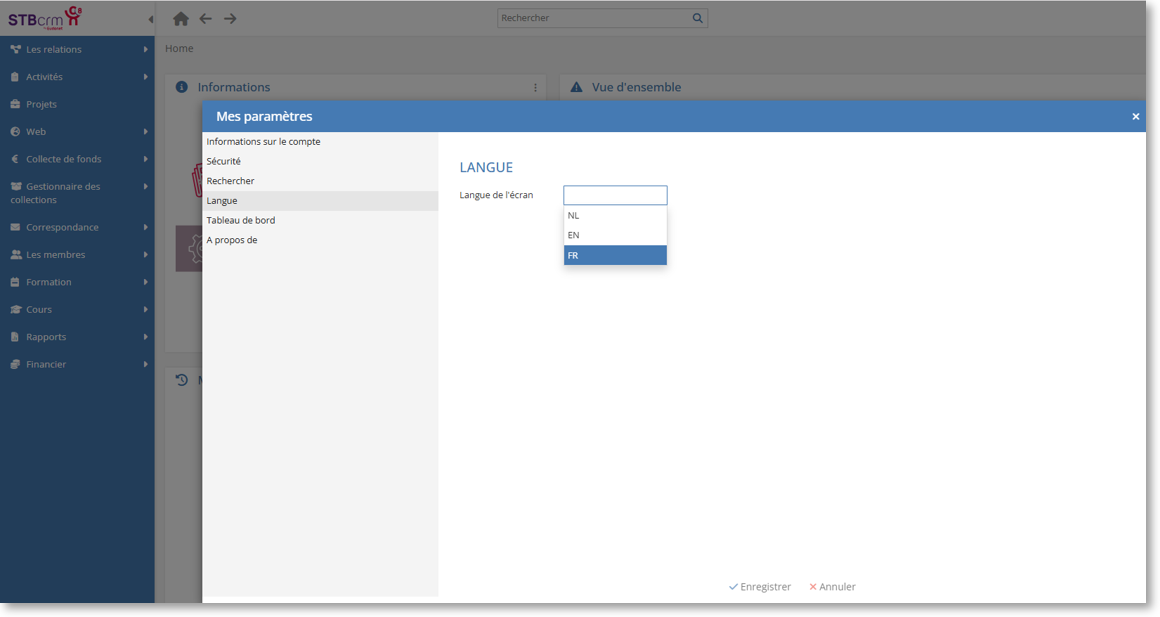Screen dimensions: 1160x617
Task: Click the STBcrm logo
Action: click(45, 18)
